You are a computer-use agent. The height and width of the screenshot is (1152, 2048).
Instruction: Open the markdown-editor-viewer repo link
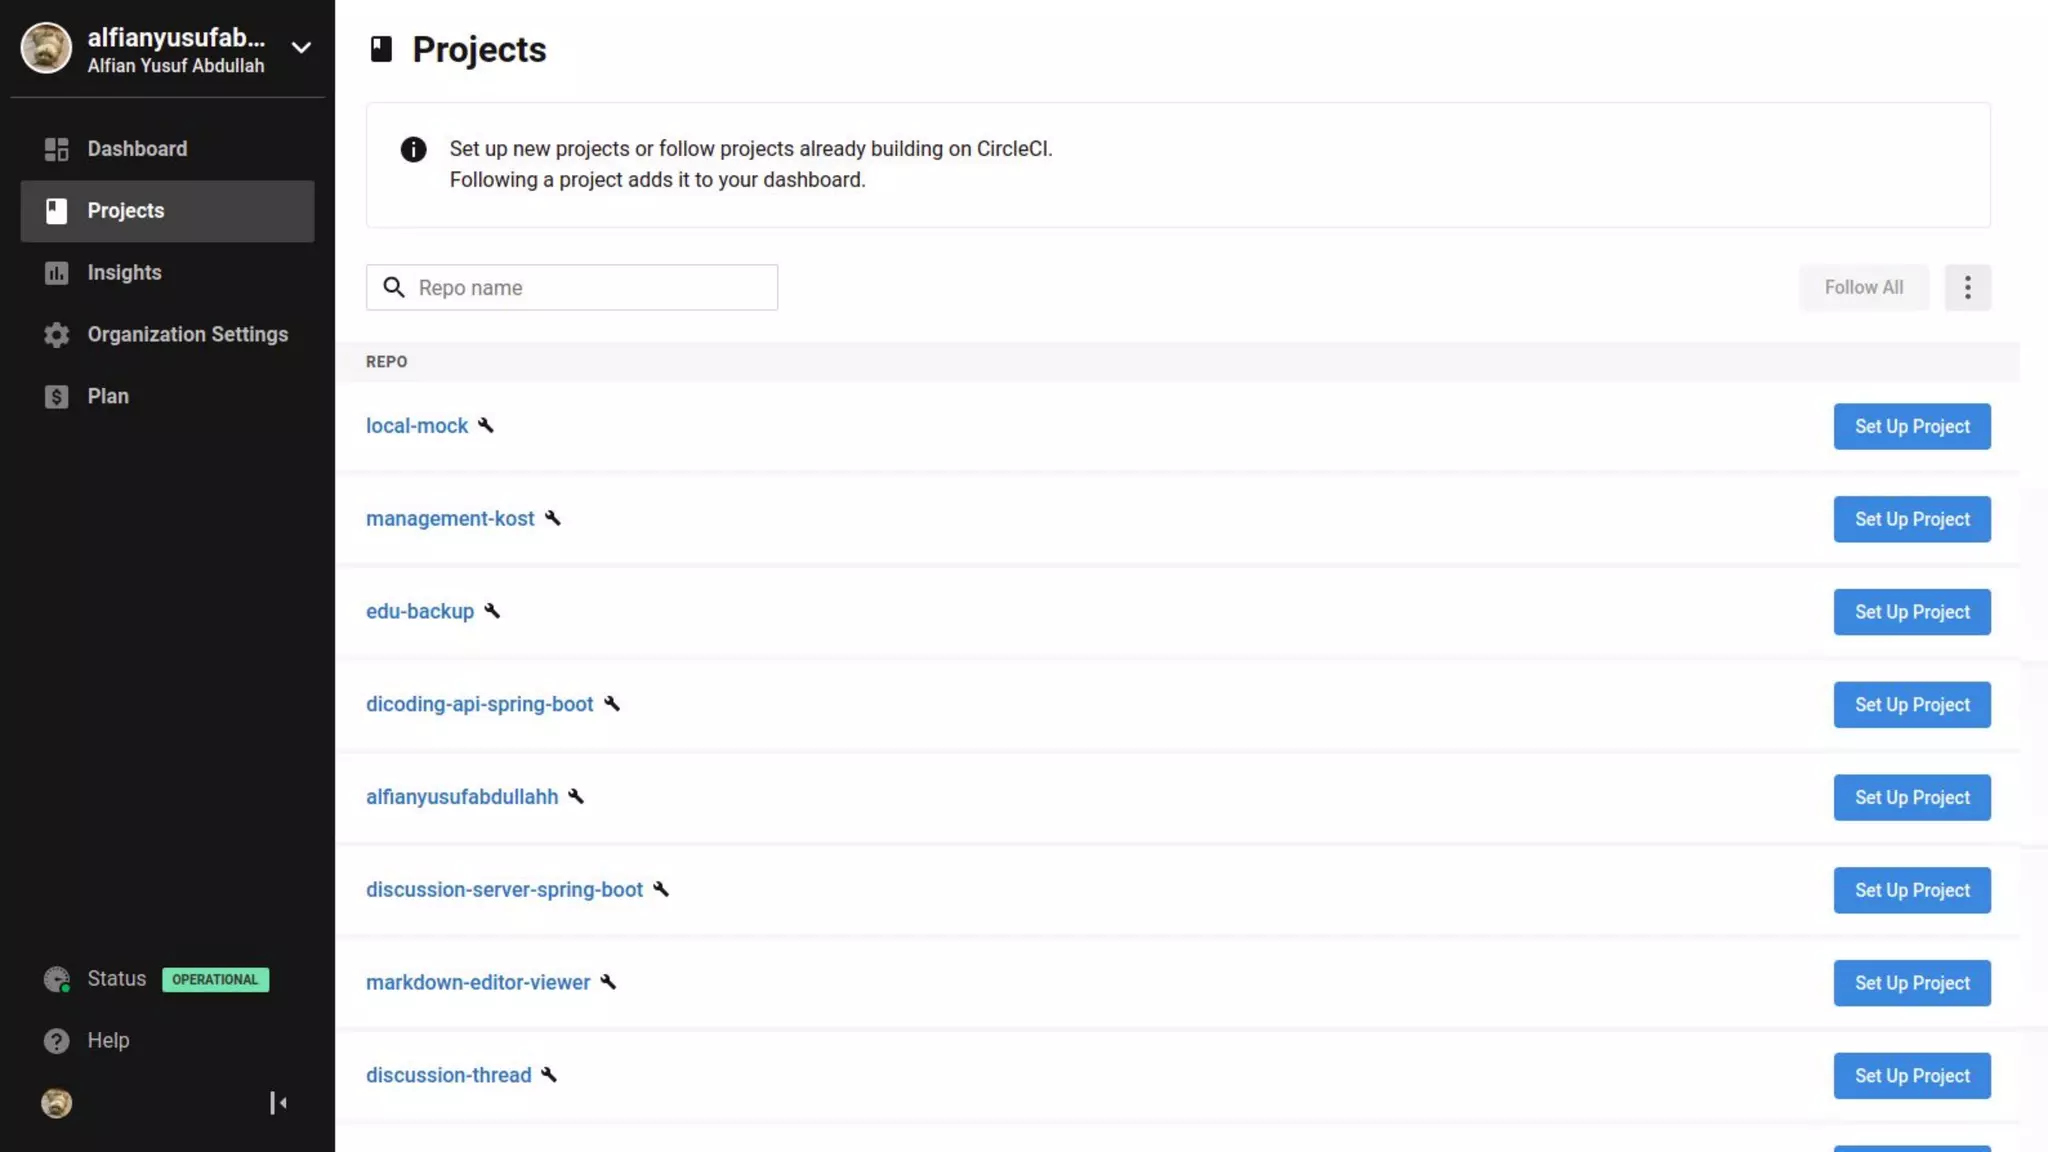477,982
